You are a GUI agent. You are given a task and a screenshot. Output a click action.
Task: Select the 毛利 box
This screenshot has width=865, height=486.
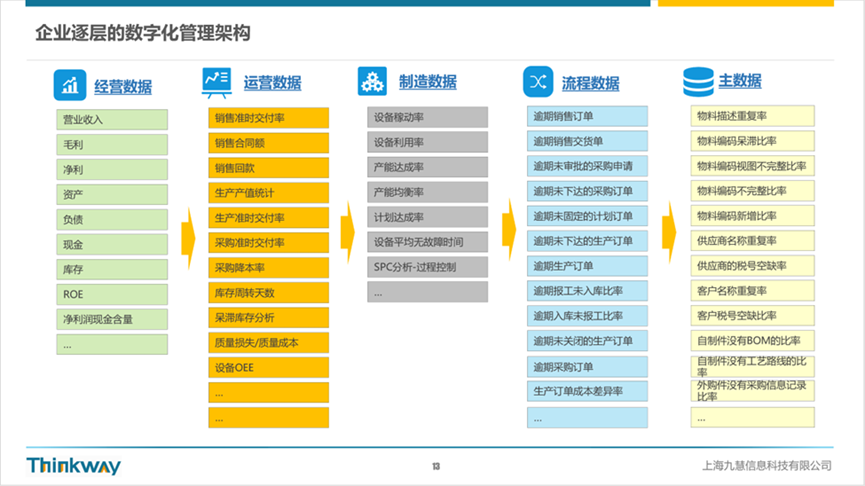click(x=112, y=145)
